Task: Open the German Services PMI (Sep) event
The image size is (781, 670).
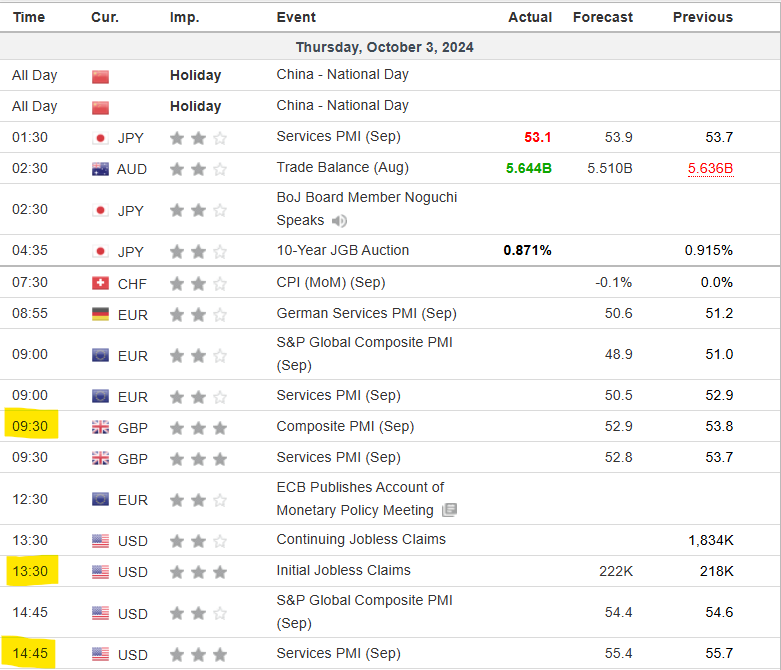Action: (x=366, y=313)
